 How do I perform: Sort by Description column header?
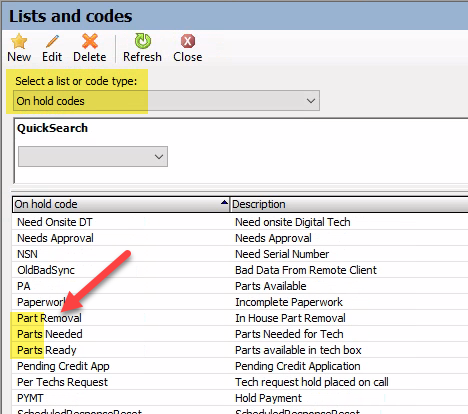(x=349, y=204)
